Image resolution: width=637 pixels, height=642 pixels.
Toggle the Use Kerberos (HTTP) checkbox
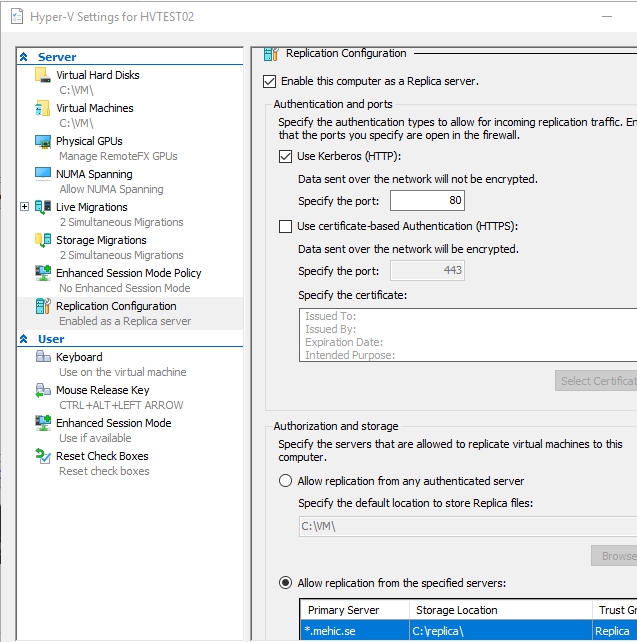coord(286,156)
